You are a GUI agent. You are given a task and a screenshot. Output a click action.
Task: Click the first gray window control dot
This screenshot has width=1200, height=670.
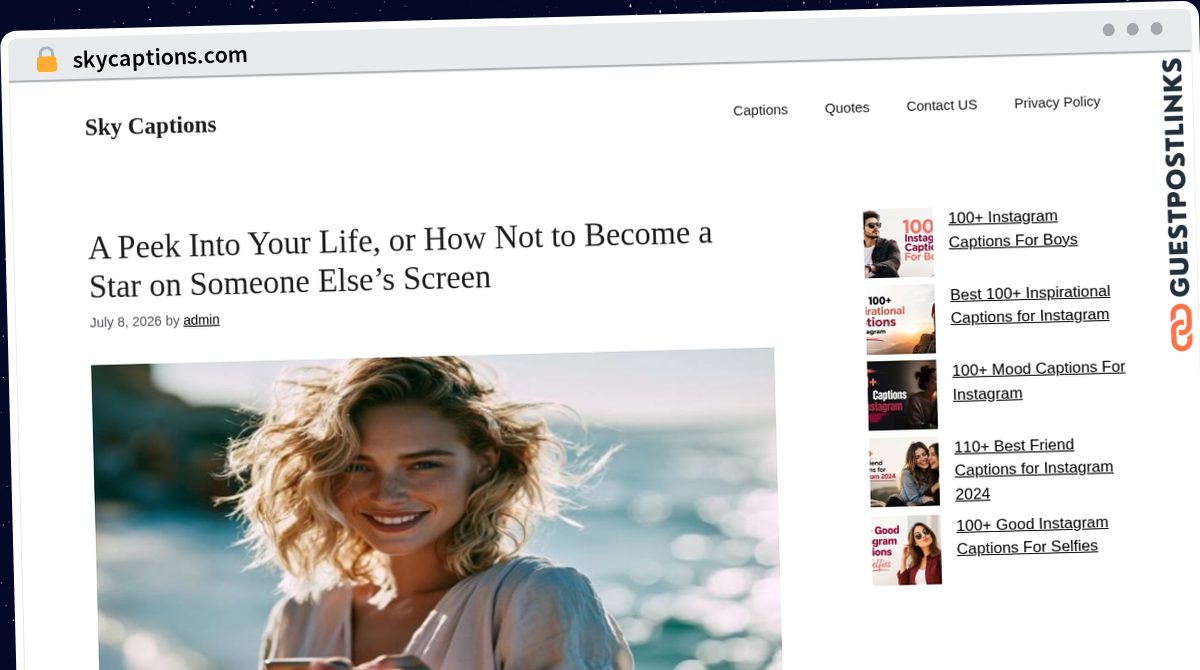1108,30
